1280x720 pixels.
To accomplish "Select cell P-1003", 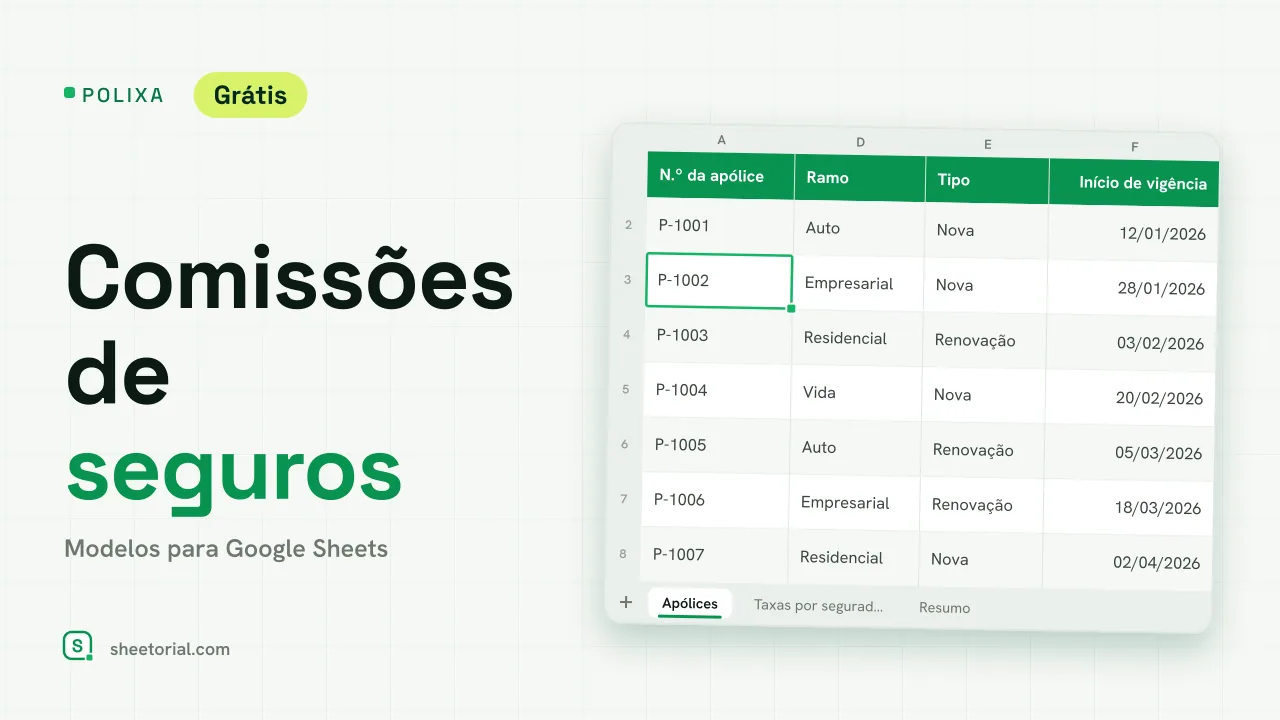I will coord(718,336).
